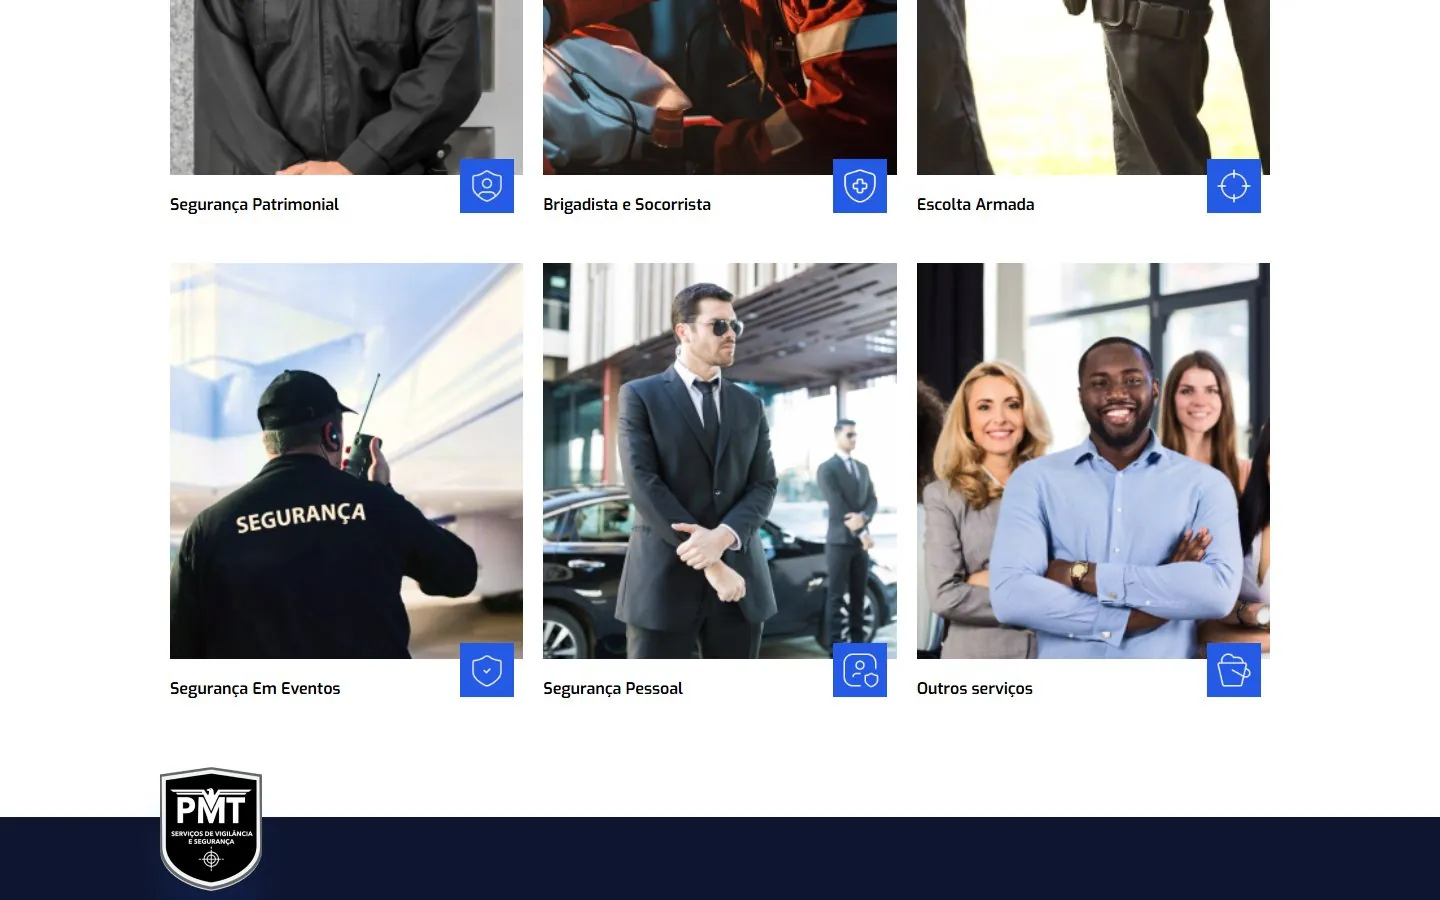Click the Segurança Em Eventos shield-check icon
This screenshot has width=1440, height=900.
tap(487, 670)
